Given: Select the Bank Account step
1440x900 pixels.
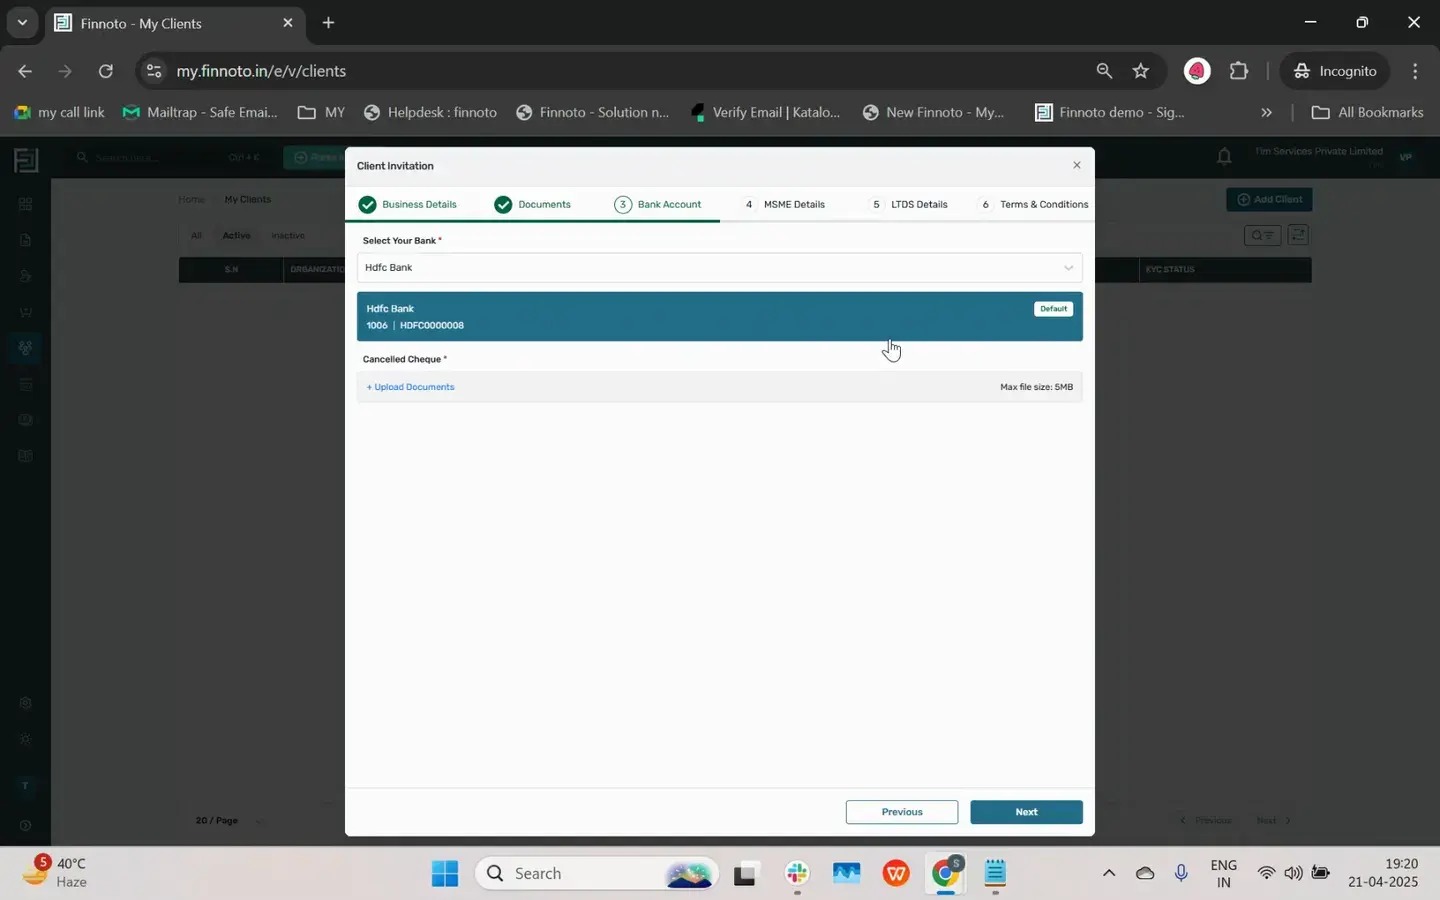Looking at the screenshot, I should 658,204.
